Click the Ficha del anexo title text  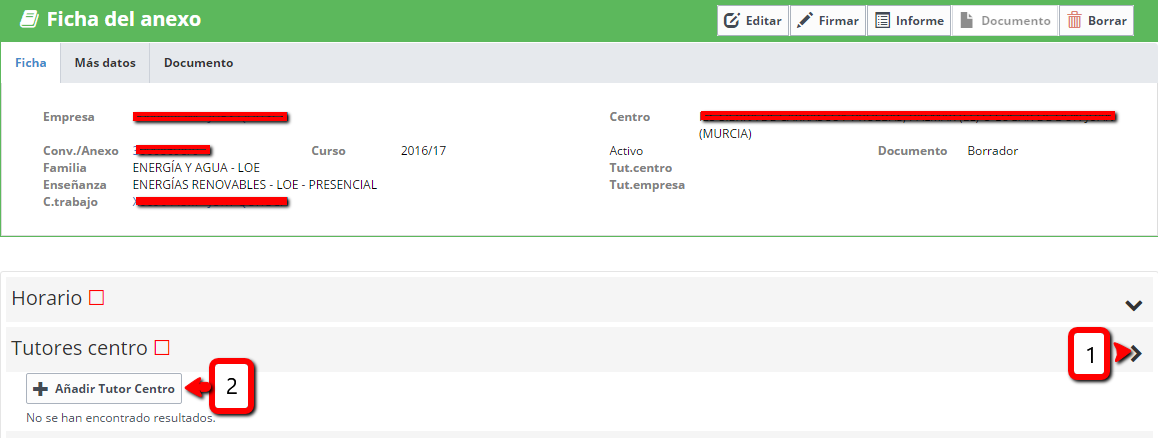pos(124,19)
